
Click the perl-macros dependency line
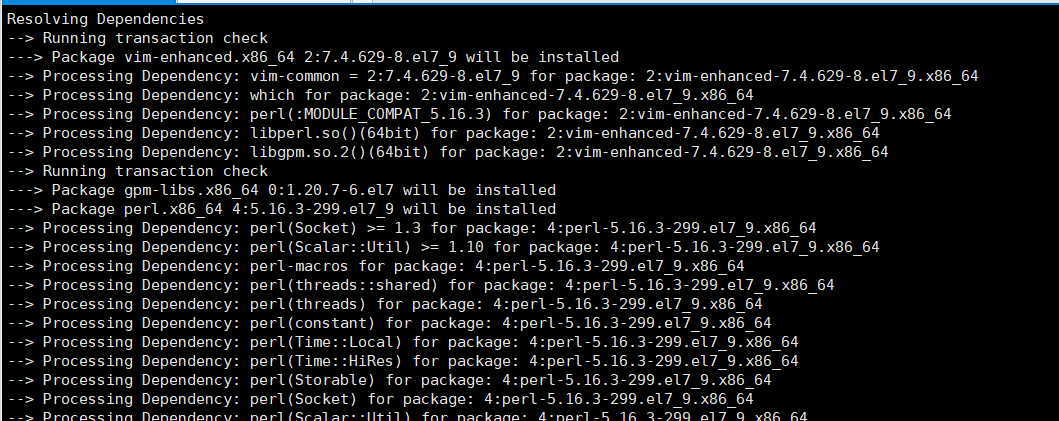pyautogui.click(x=376, y=266)
